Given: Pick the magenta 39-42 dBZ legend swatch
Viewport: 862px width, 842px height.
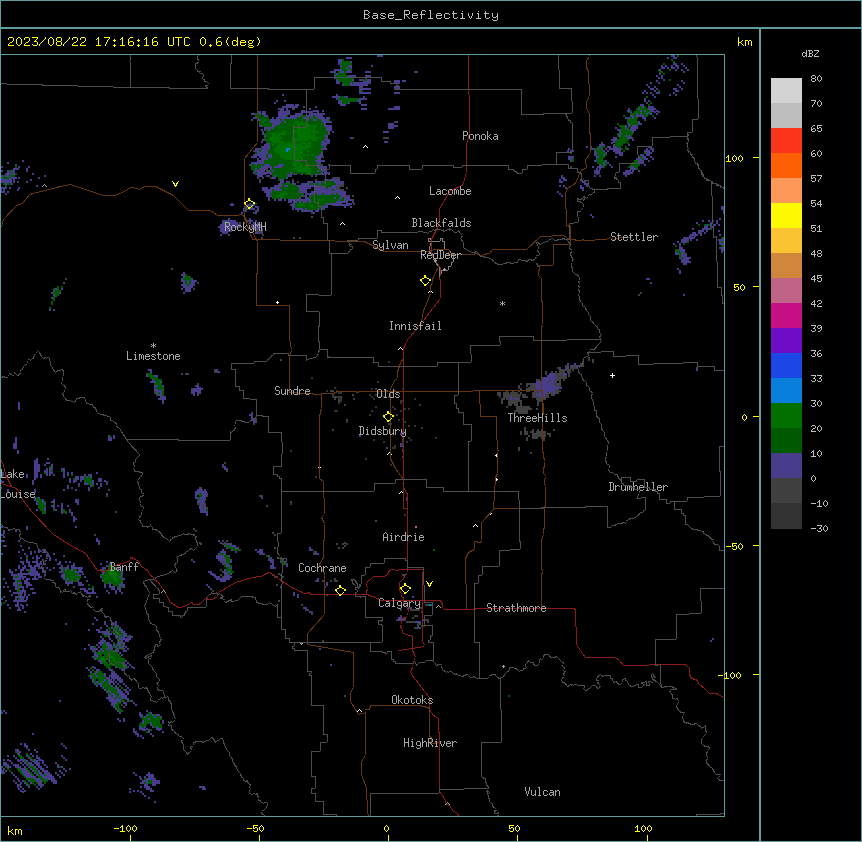Looking at the screenshot, I should (786, 315).
